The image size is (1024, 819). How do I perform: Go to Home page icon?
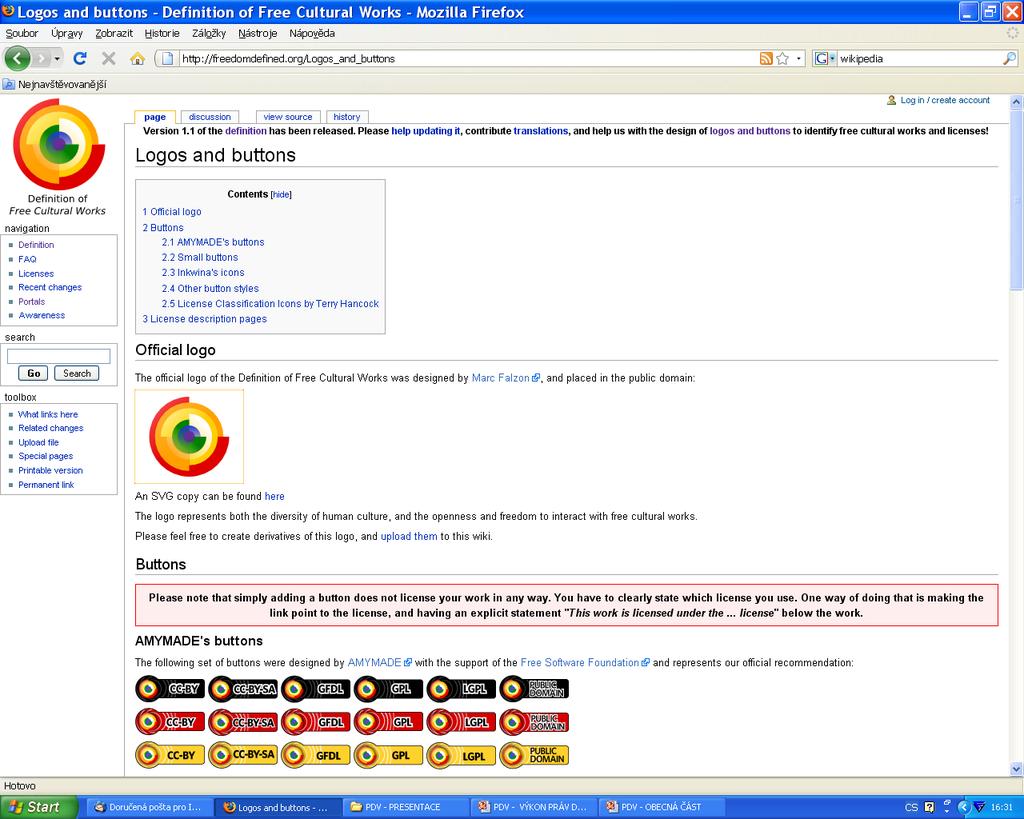pos(137,59)
